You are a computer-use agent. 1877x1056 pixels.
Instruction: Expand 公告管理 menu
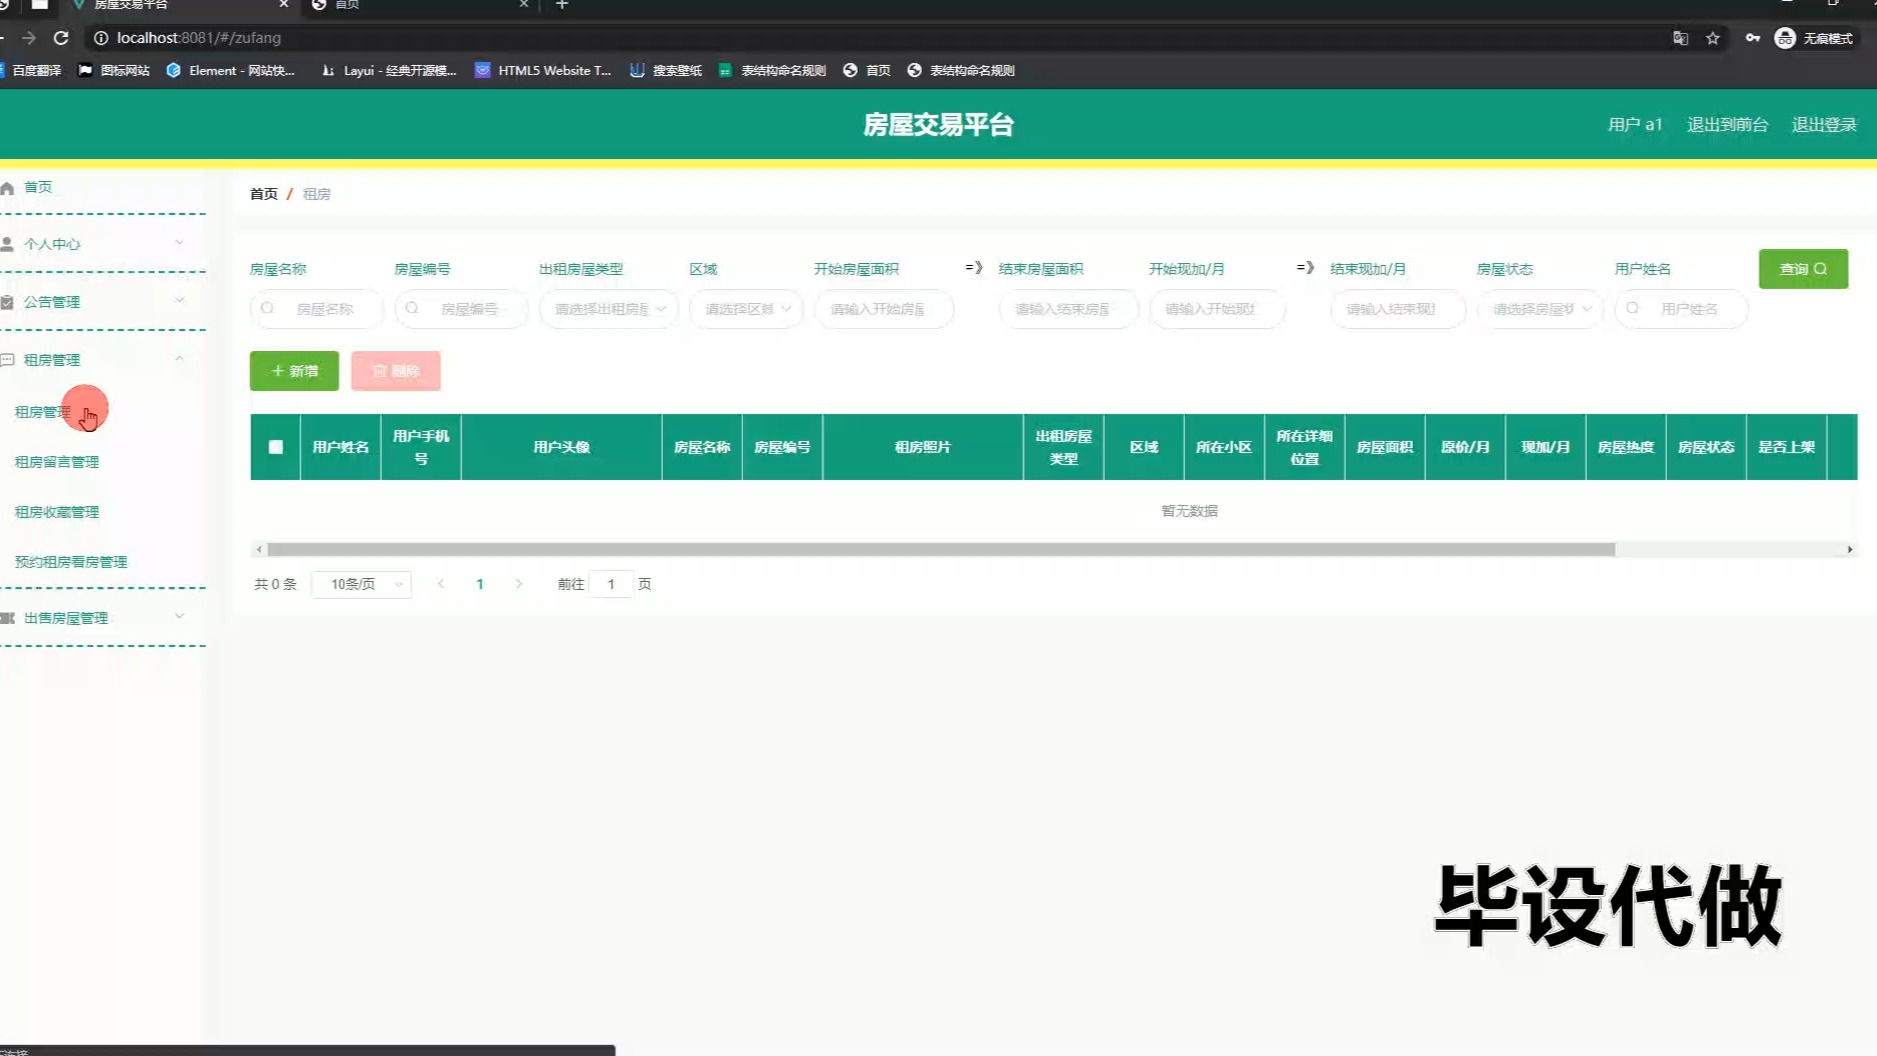[180, 300]
